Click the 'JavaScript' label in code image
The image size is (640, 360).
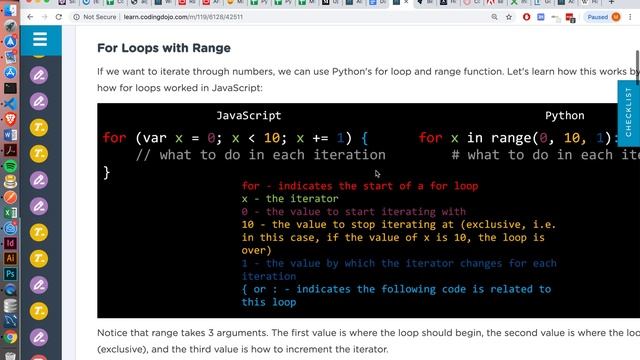(x=249, y=116)
